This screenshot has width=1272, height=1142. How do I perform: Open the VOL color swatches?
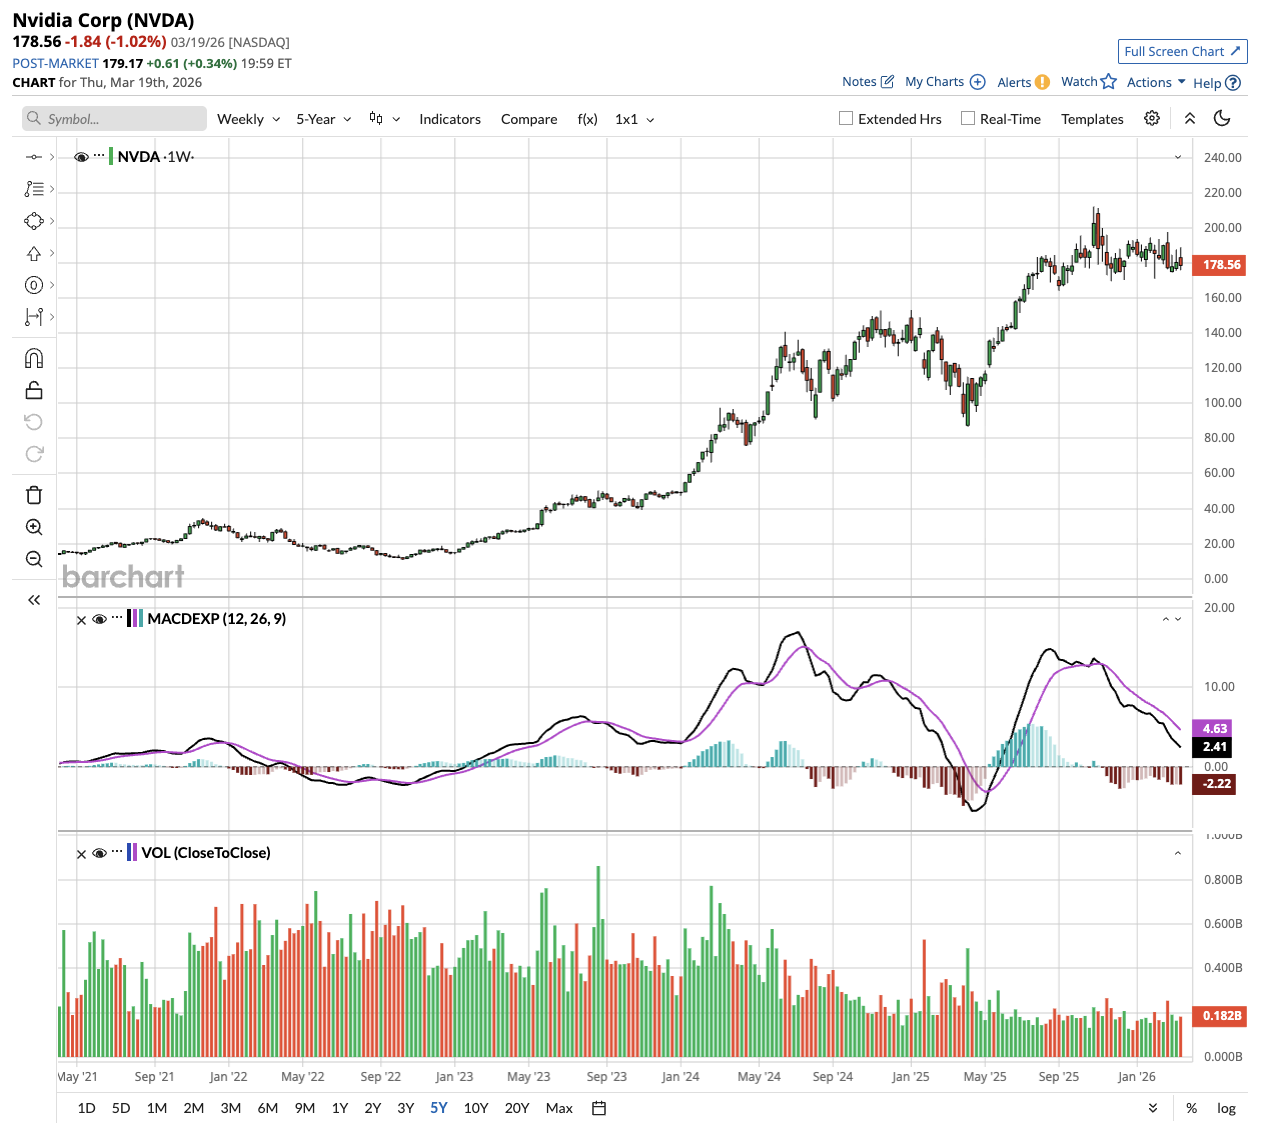[x=132, y=853]
